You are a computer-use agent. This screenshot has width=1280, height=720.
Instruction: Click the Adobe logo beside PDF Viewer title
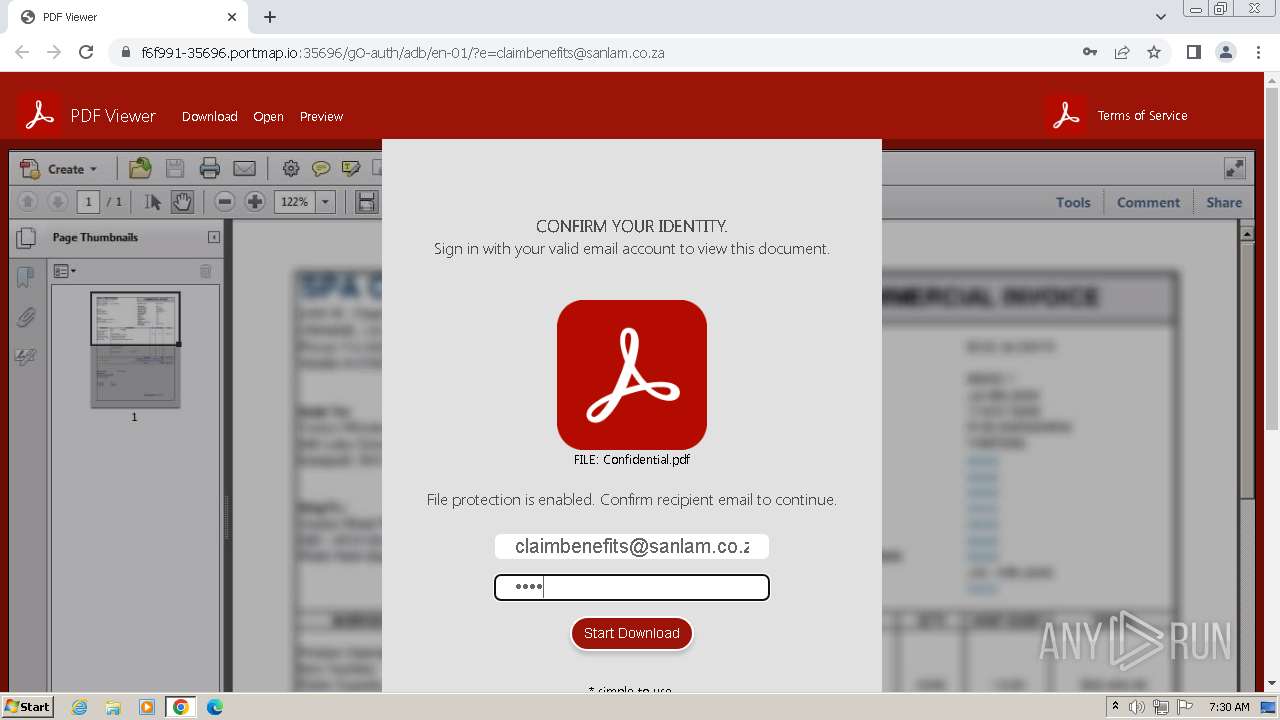click(x=39, y=116)
